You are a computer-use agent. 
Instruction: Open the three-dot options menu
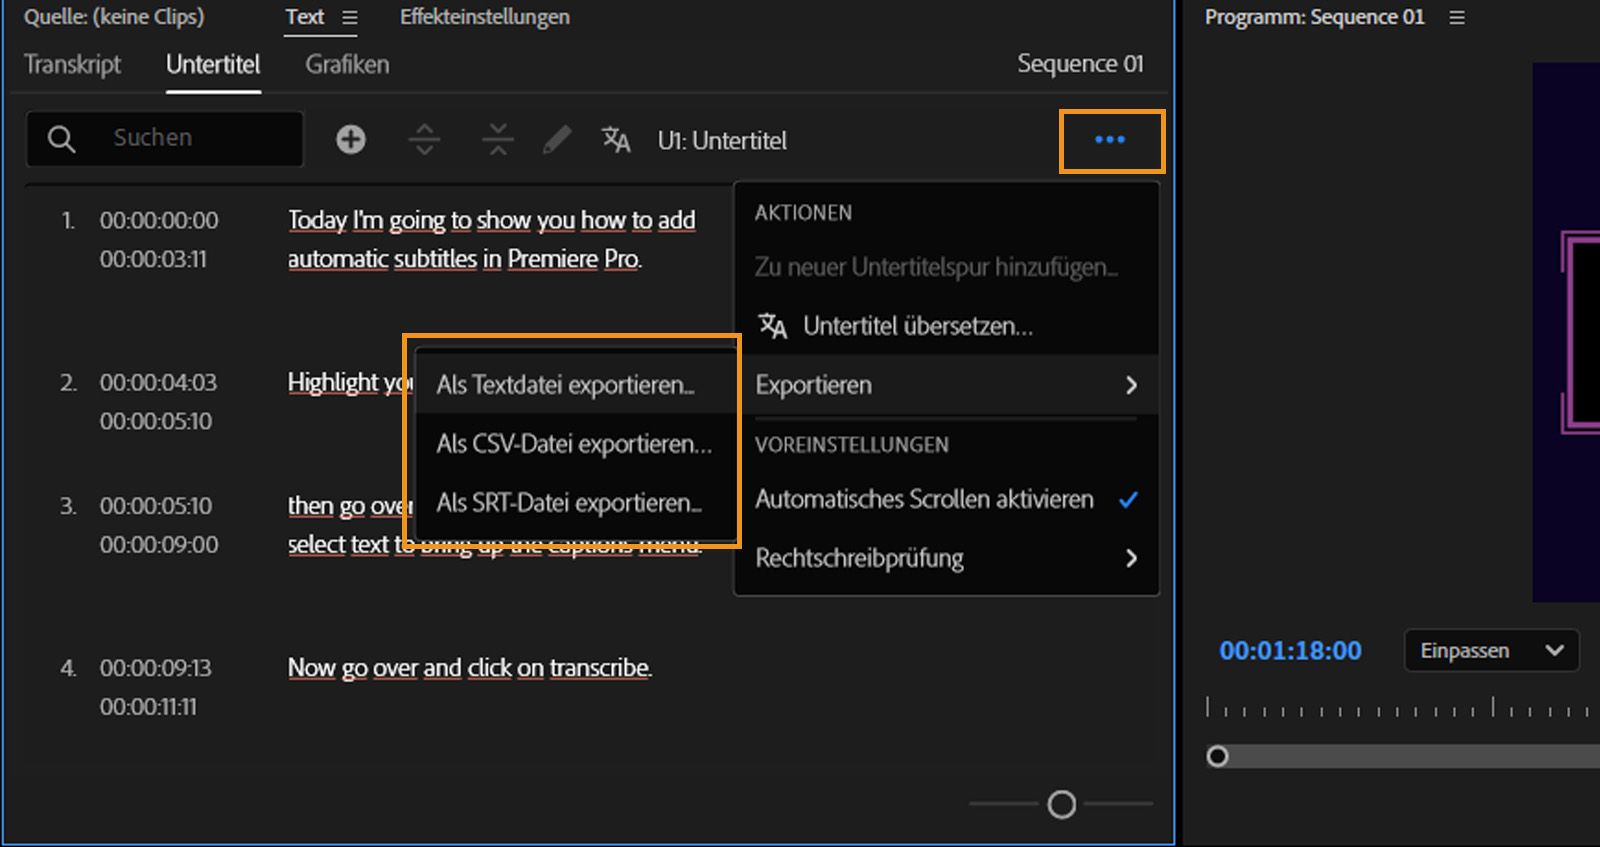(x=1110, y=140)
